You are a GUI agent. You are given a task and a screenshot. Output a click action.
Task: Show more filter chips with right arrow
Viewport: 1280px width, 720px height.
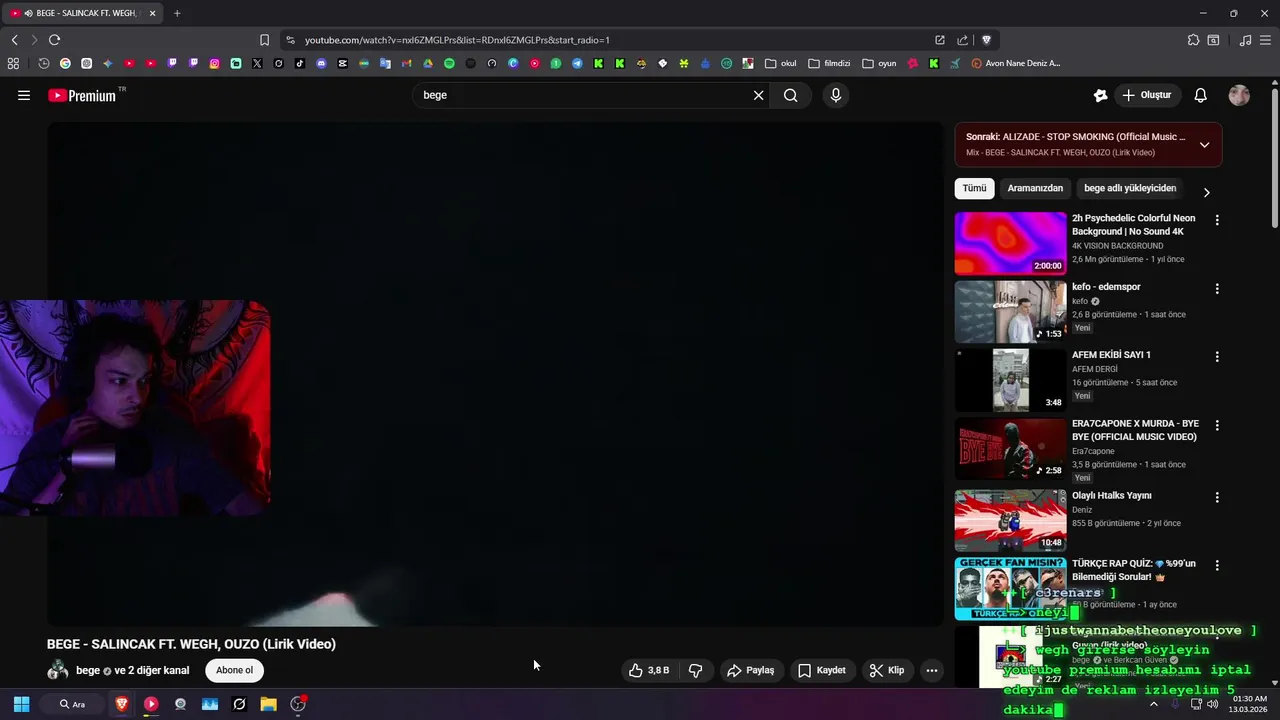1206,192
